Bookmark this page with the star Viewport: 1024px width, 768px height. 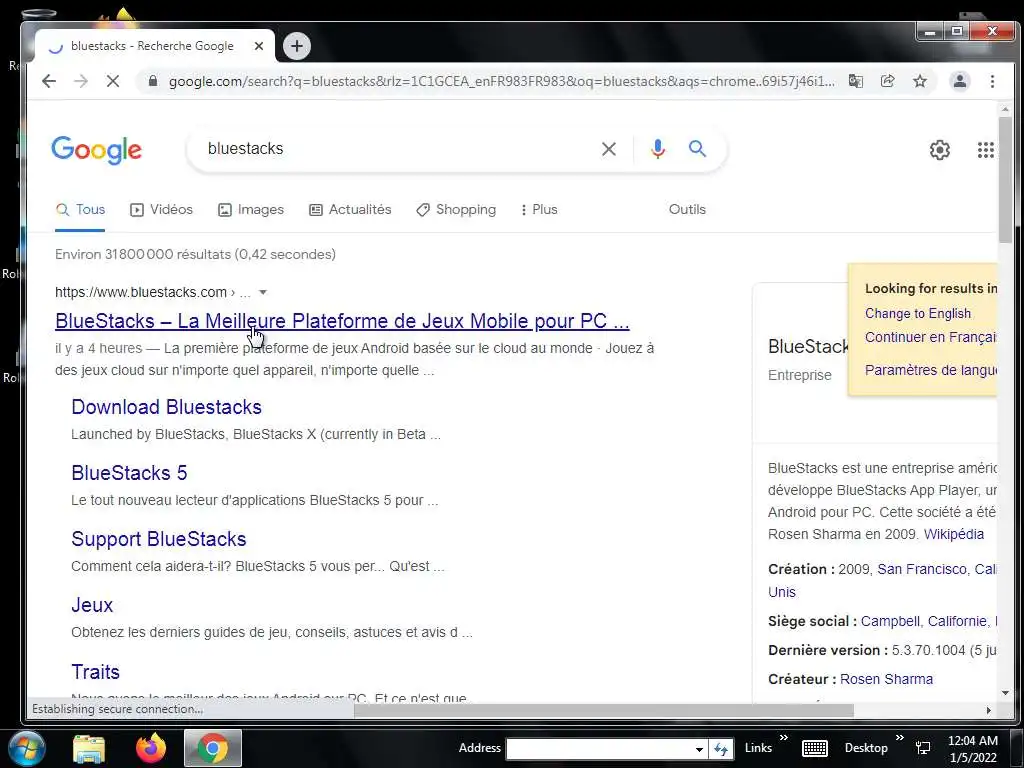920,81
